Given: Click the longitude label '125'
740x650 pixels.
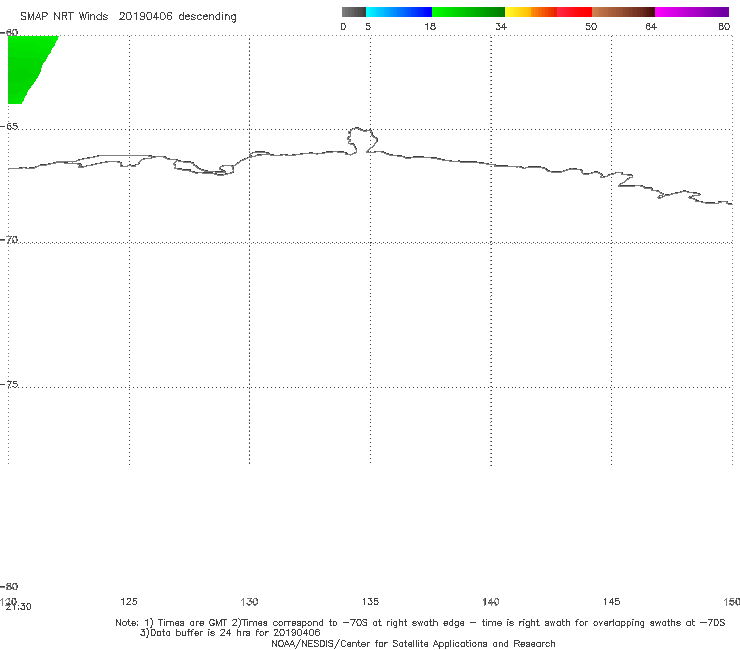Looking at the screenshot, I should click(129, 601).
